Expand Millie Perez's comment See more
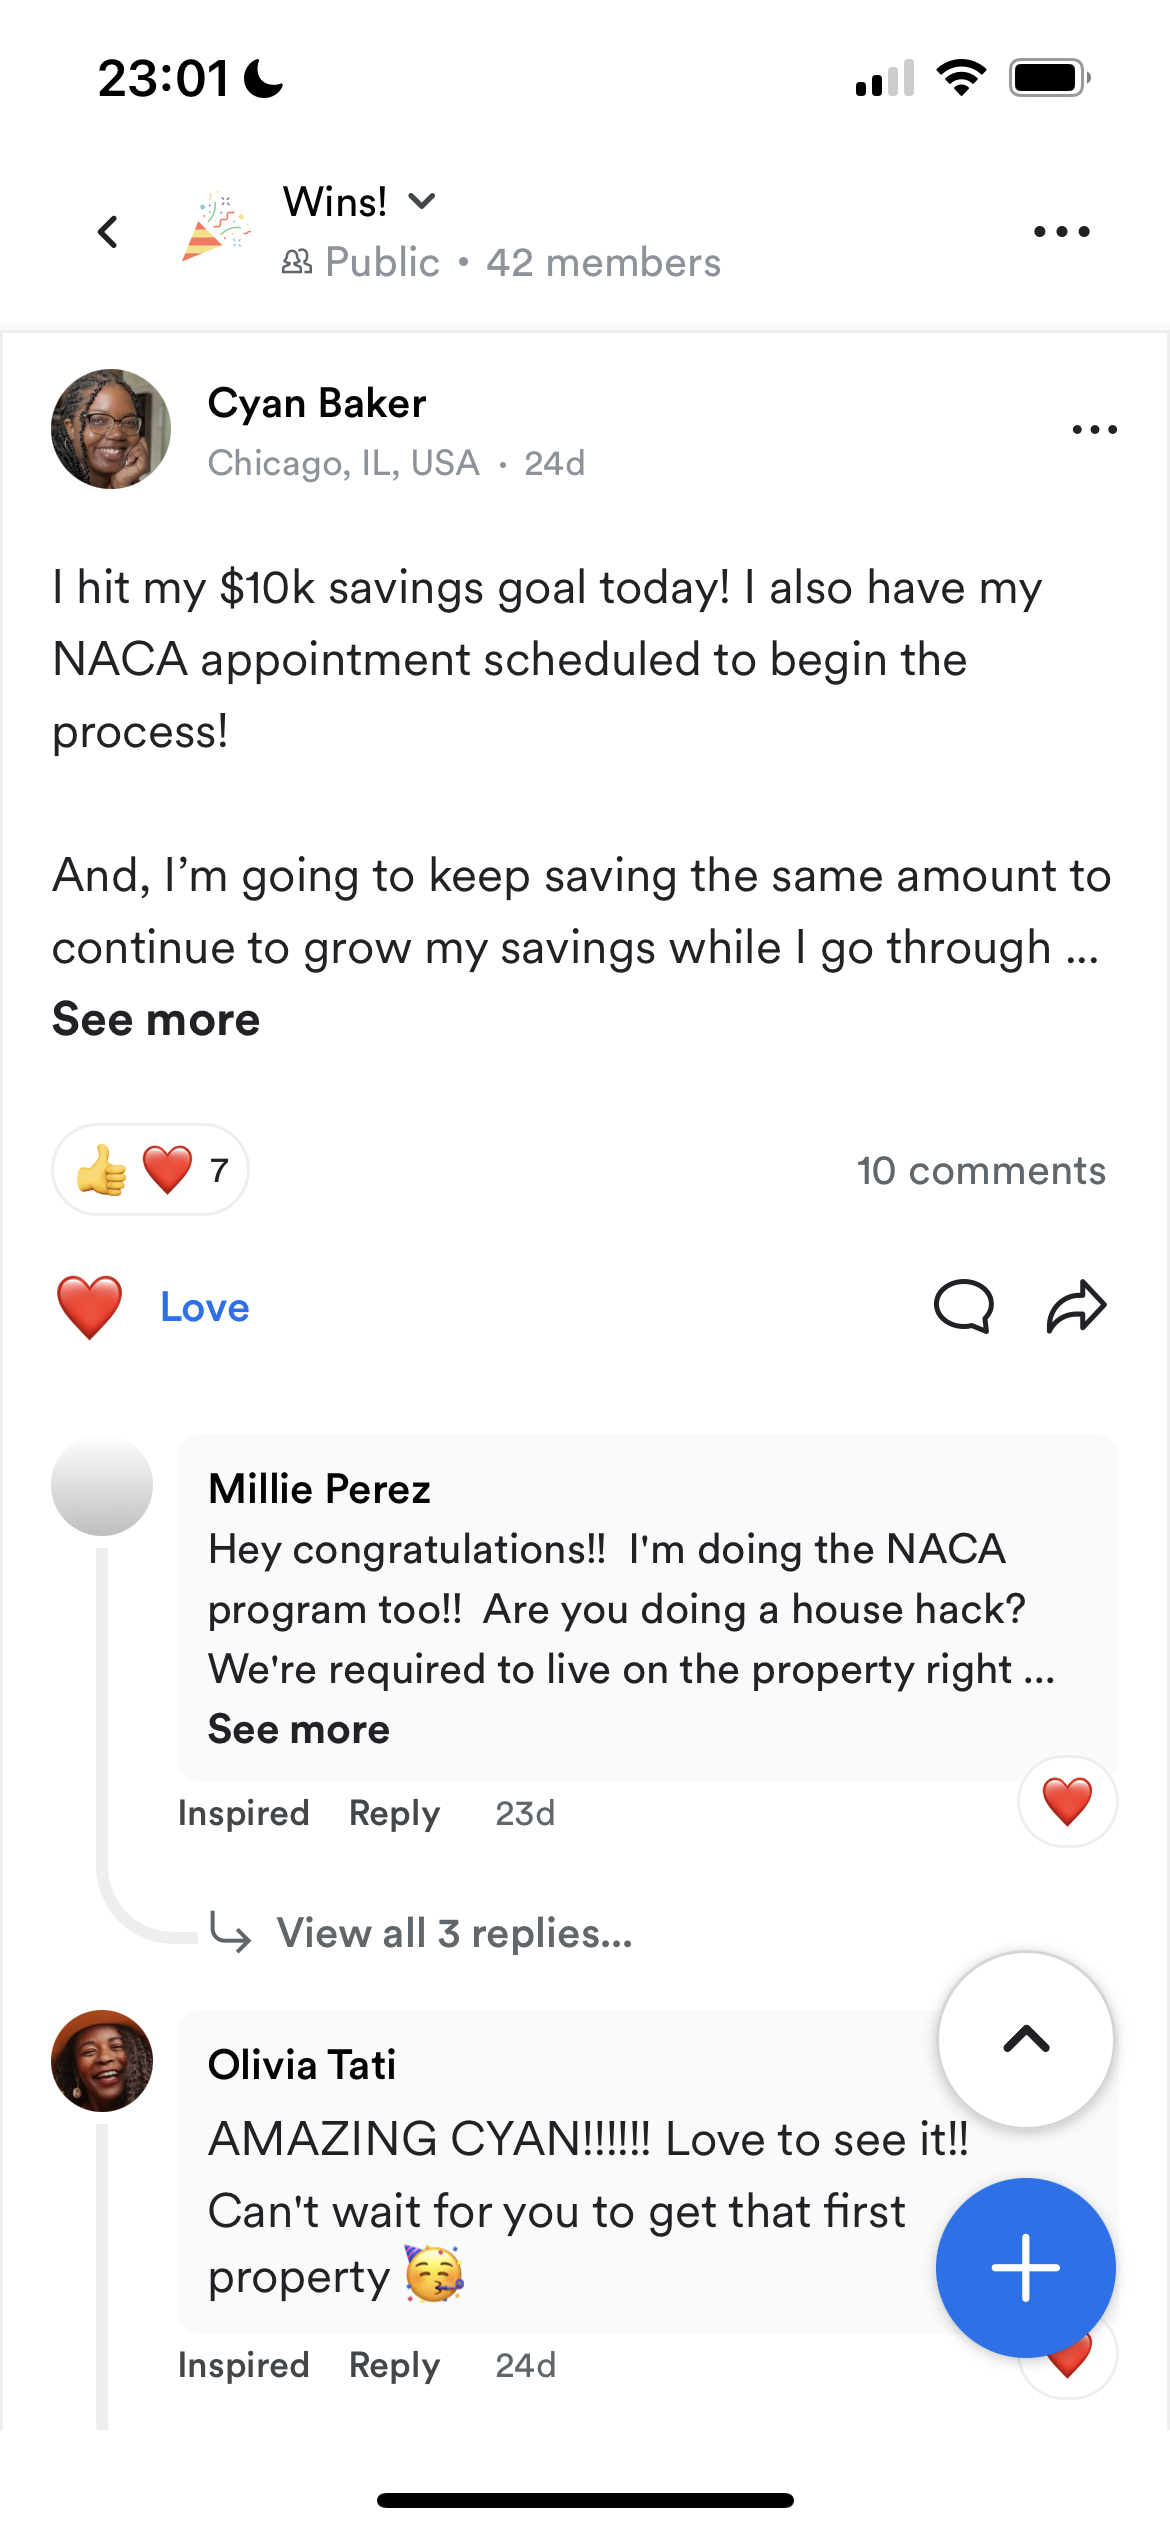 pos(298,1730)
